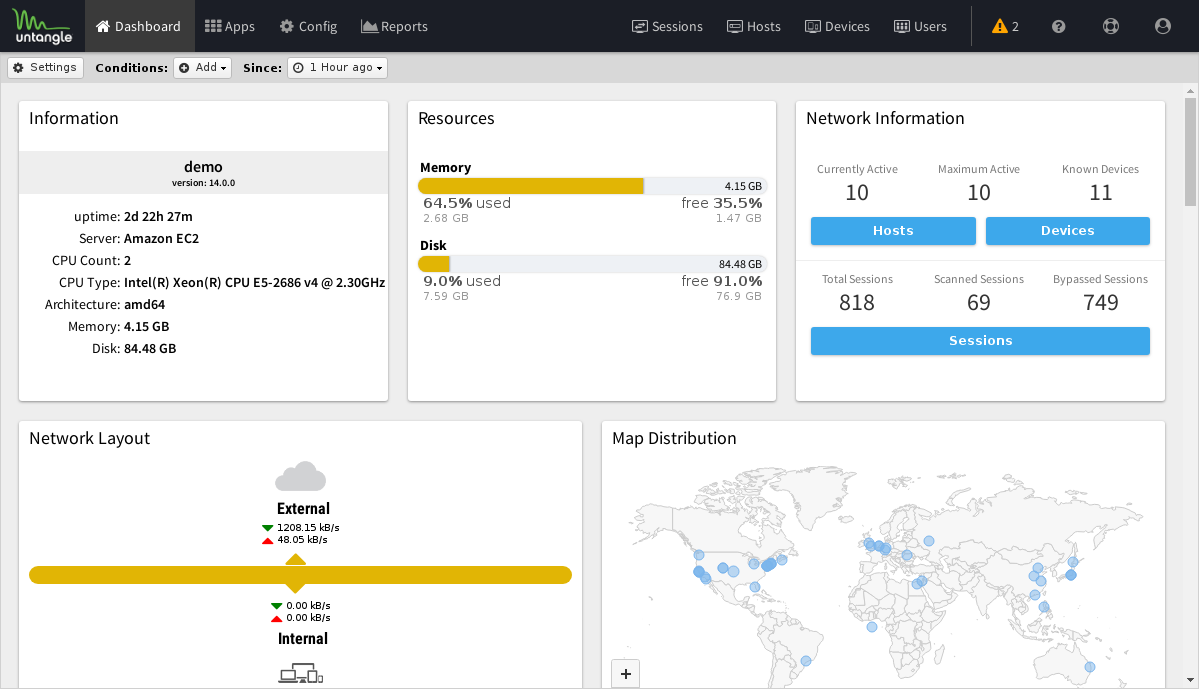Click the scroll up arrow

tap(1191, 91)
